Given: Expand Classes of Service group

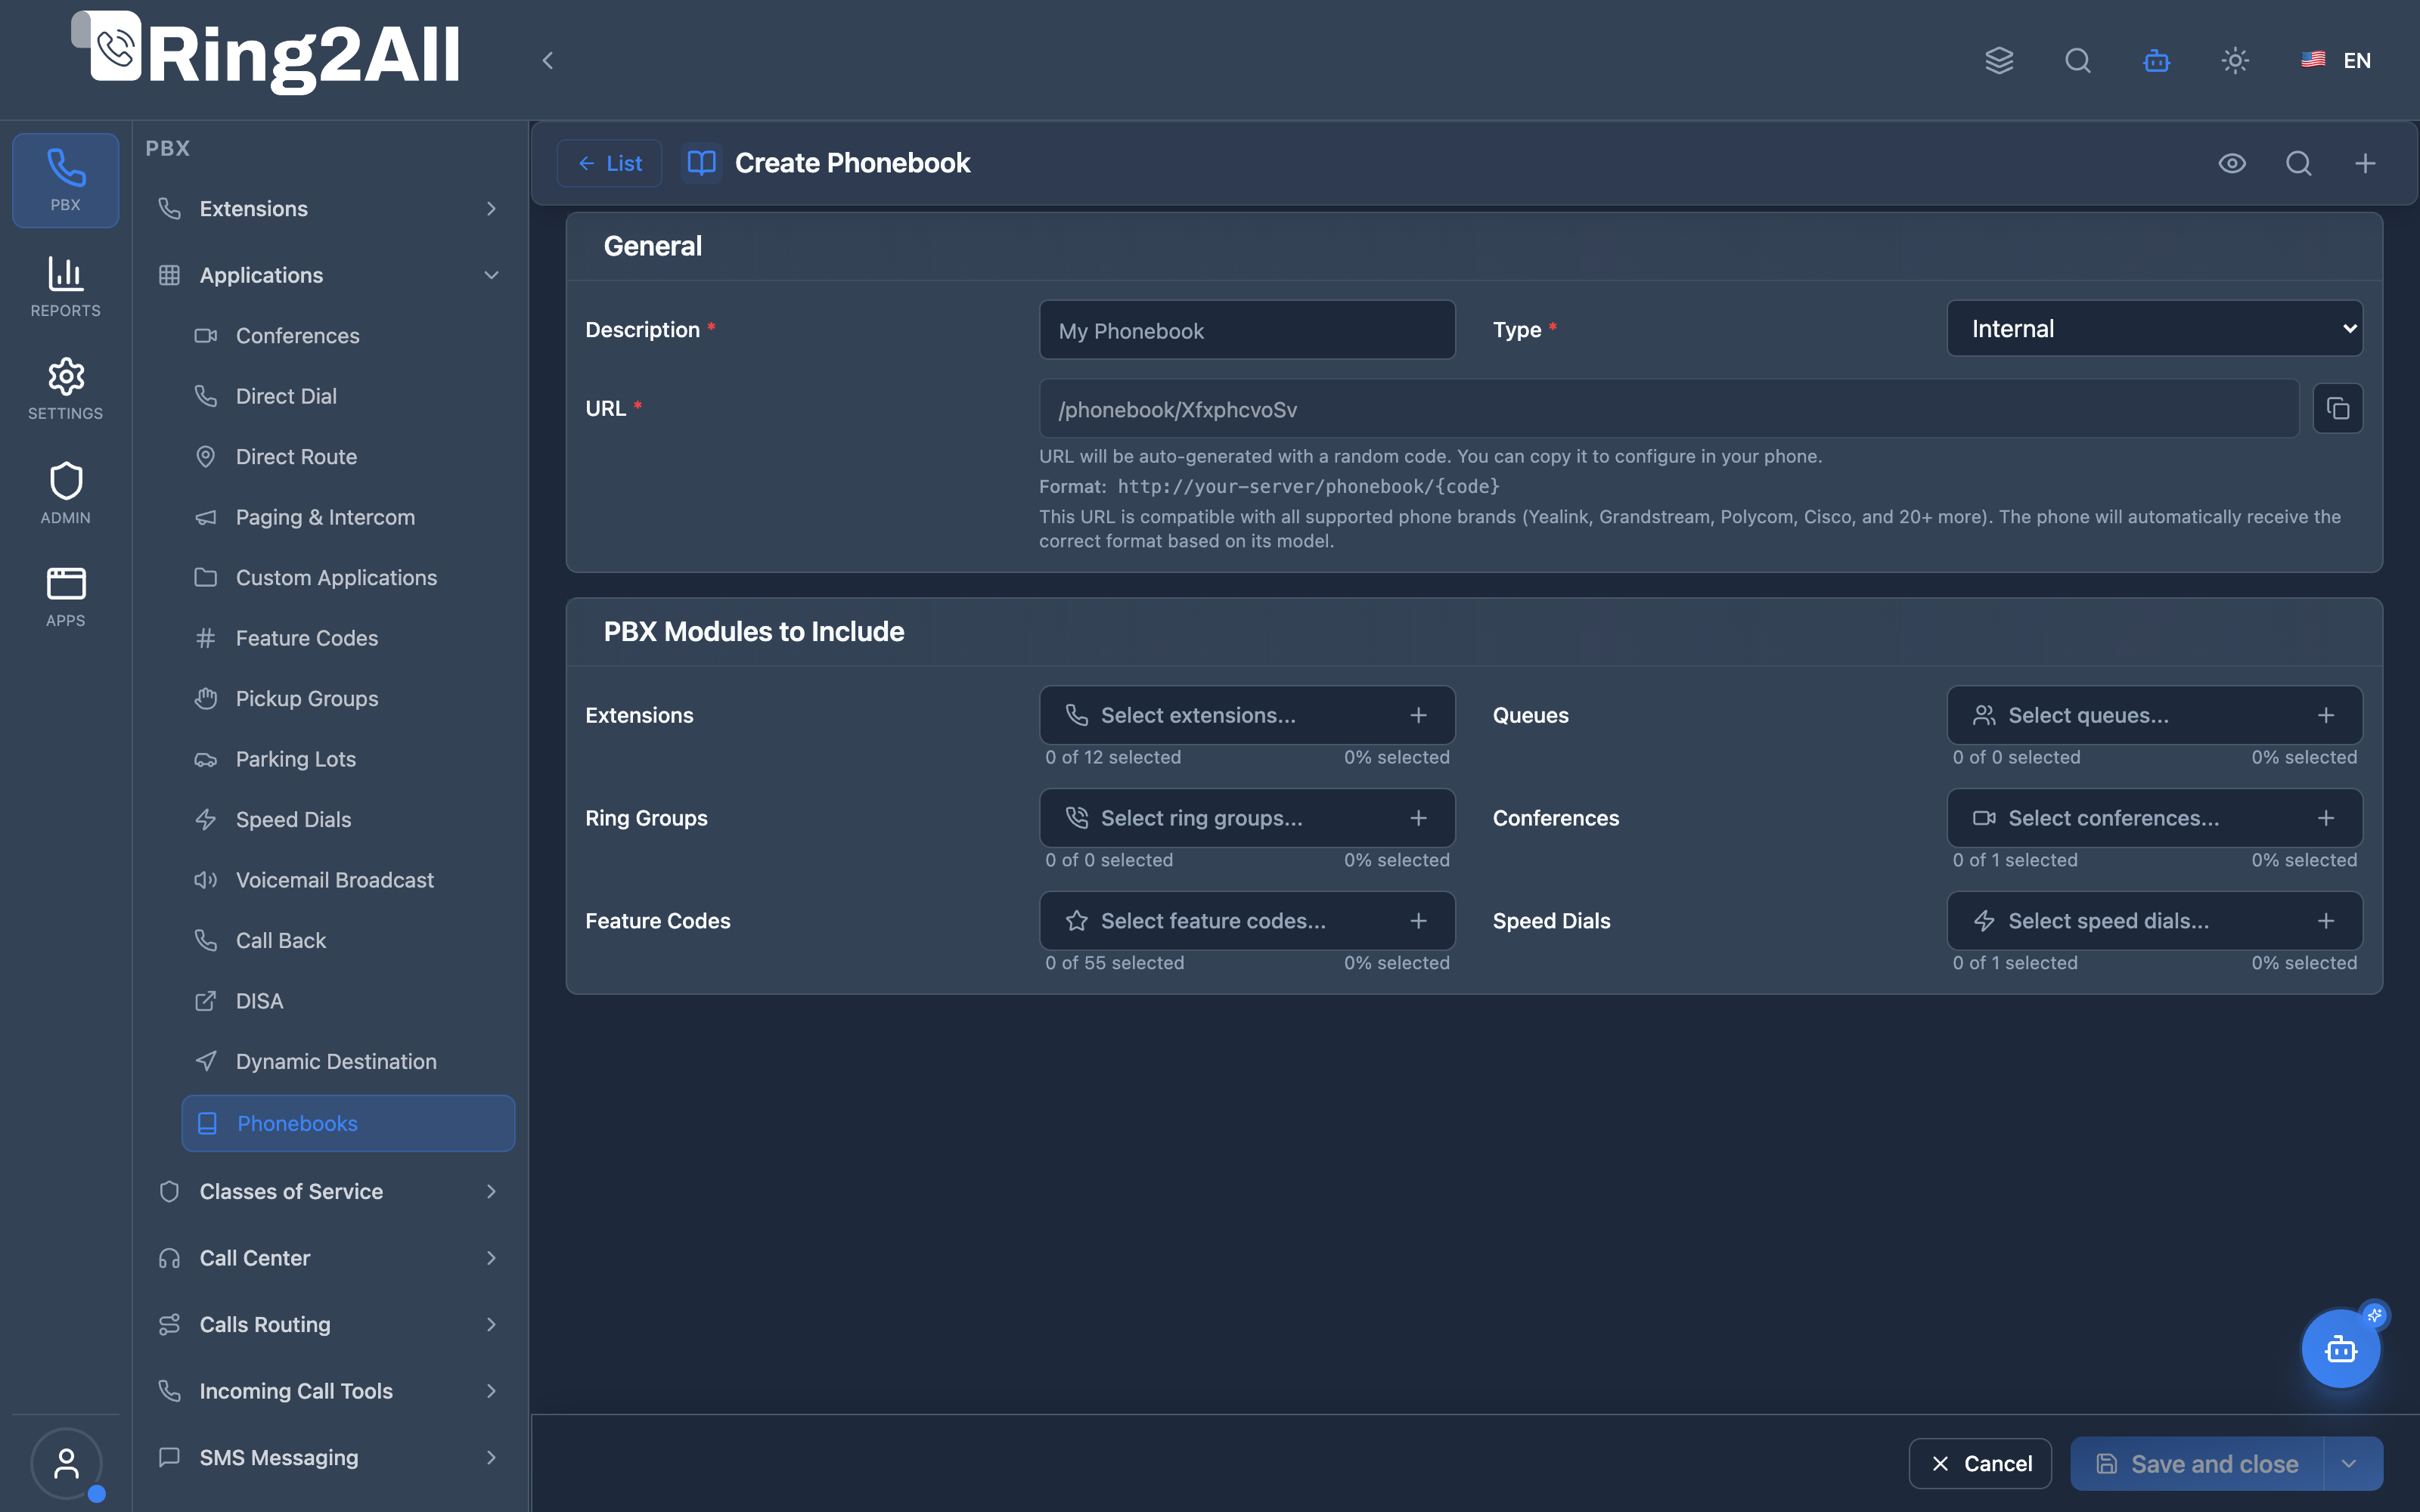Looking at the screenshot, I should [330, 1191].
